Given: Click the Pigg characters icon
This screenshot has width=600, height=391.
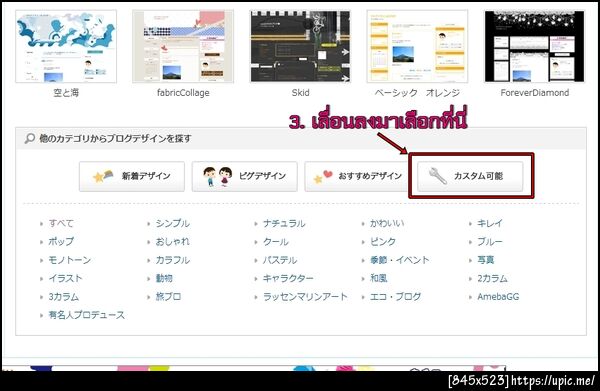Looking at the screenshot, I should point(218,176).
